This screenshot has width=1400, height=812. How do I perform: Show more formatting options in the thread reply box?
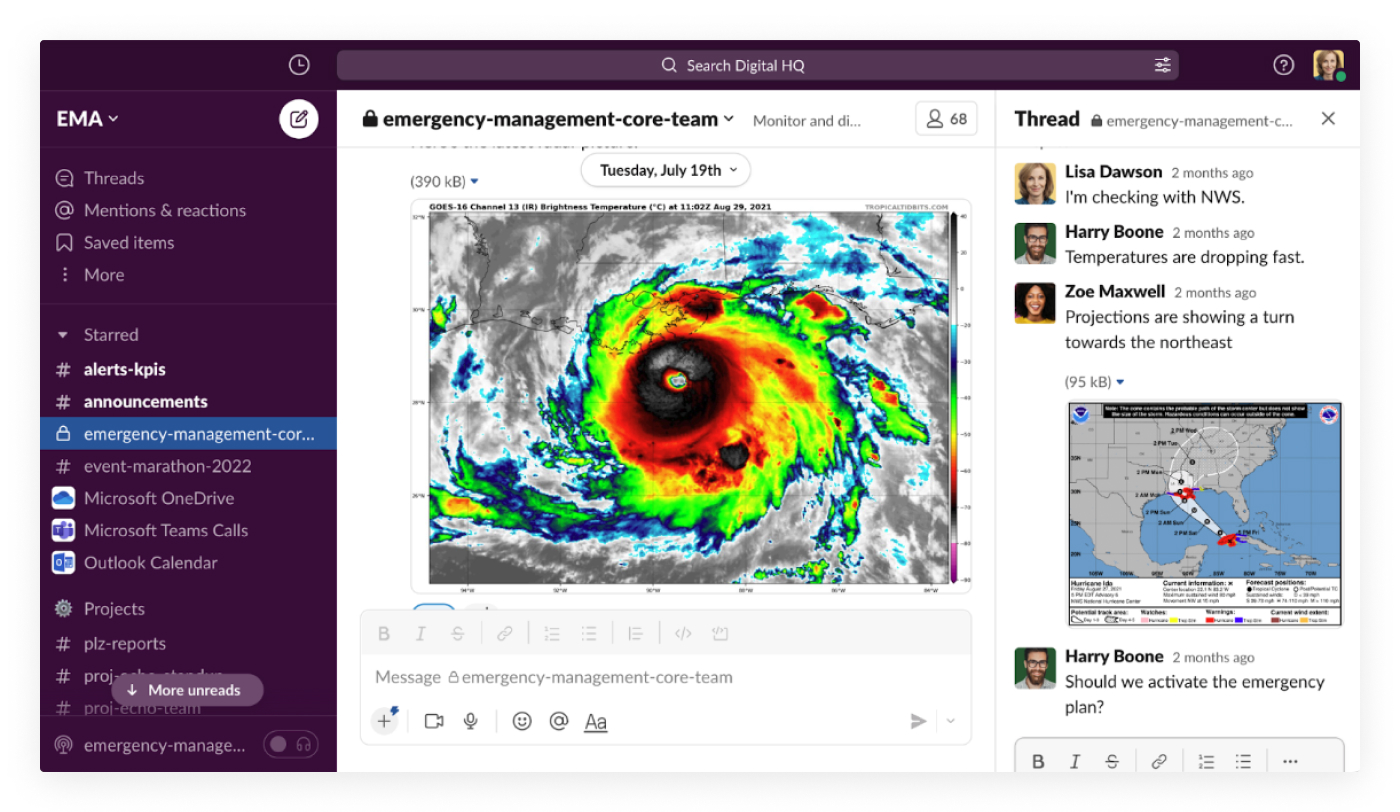[1290, 761]
